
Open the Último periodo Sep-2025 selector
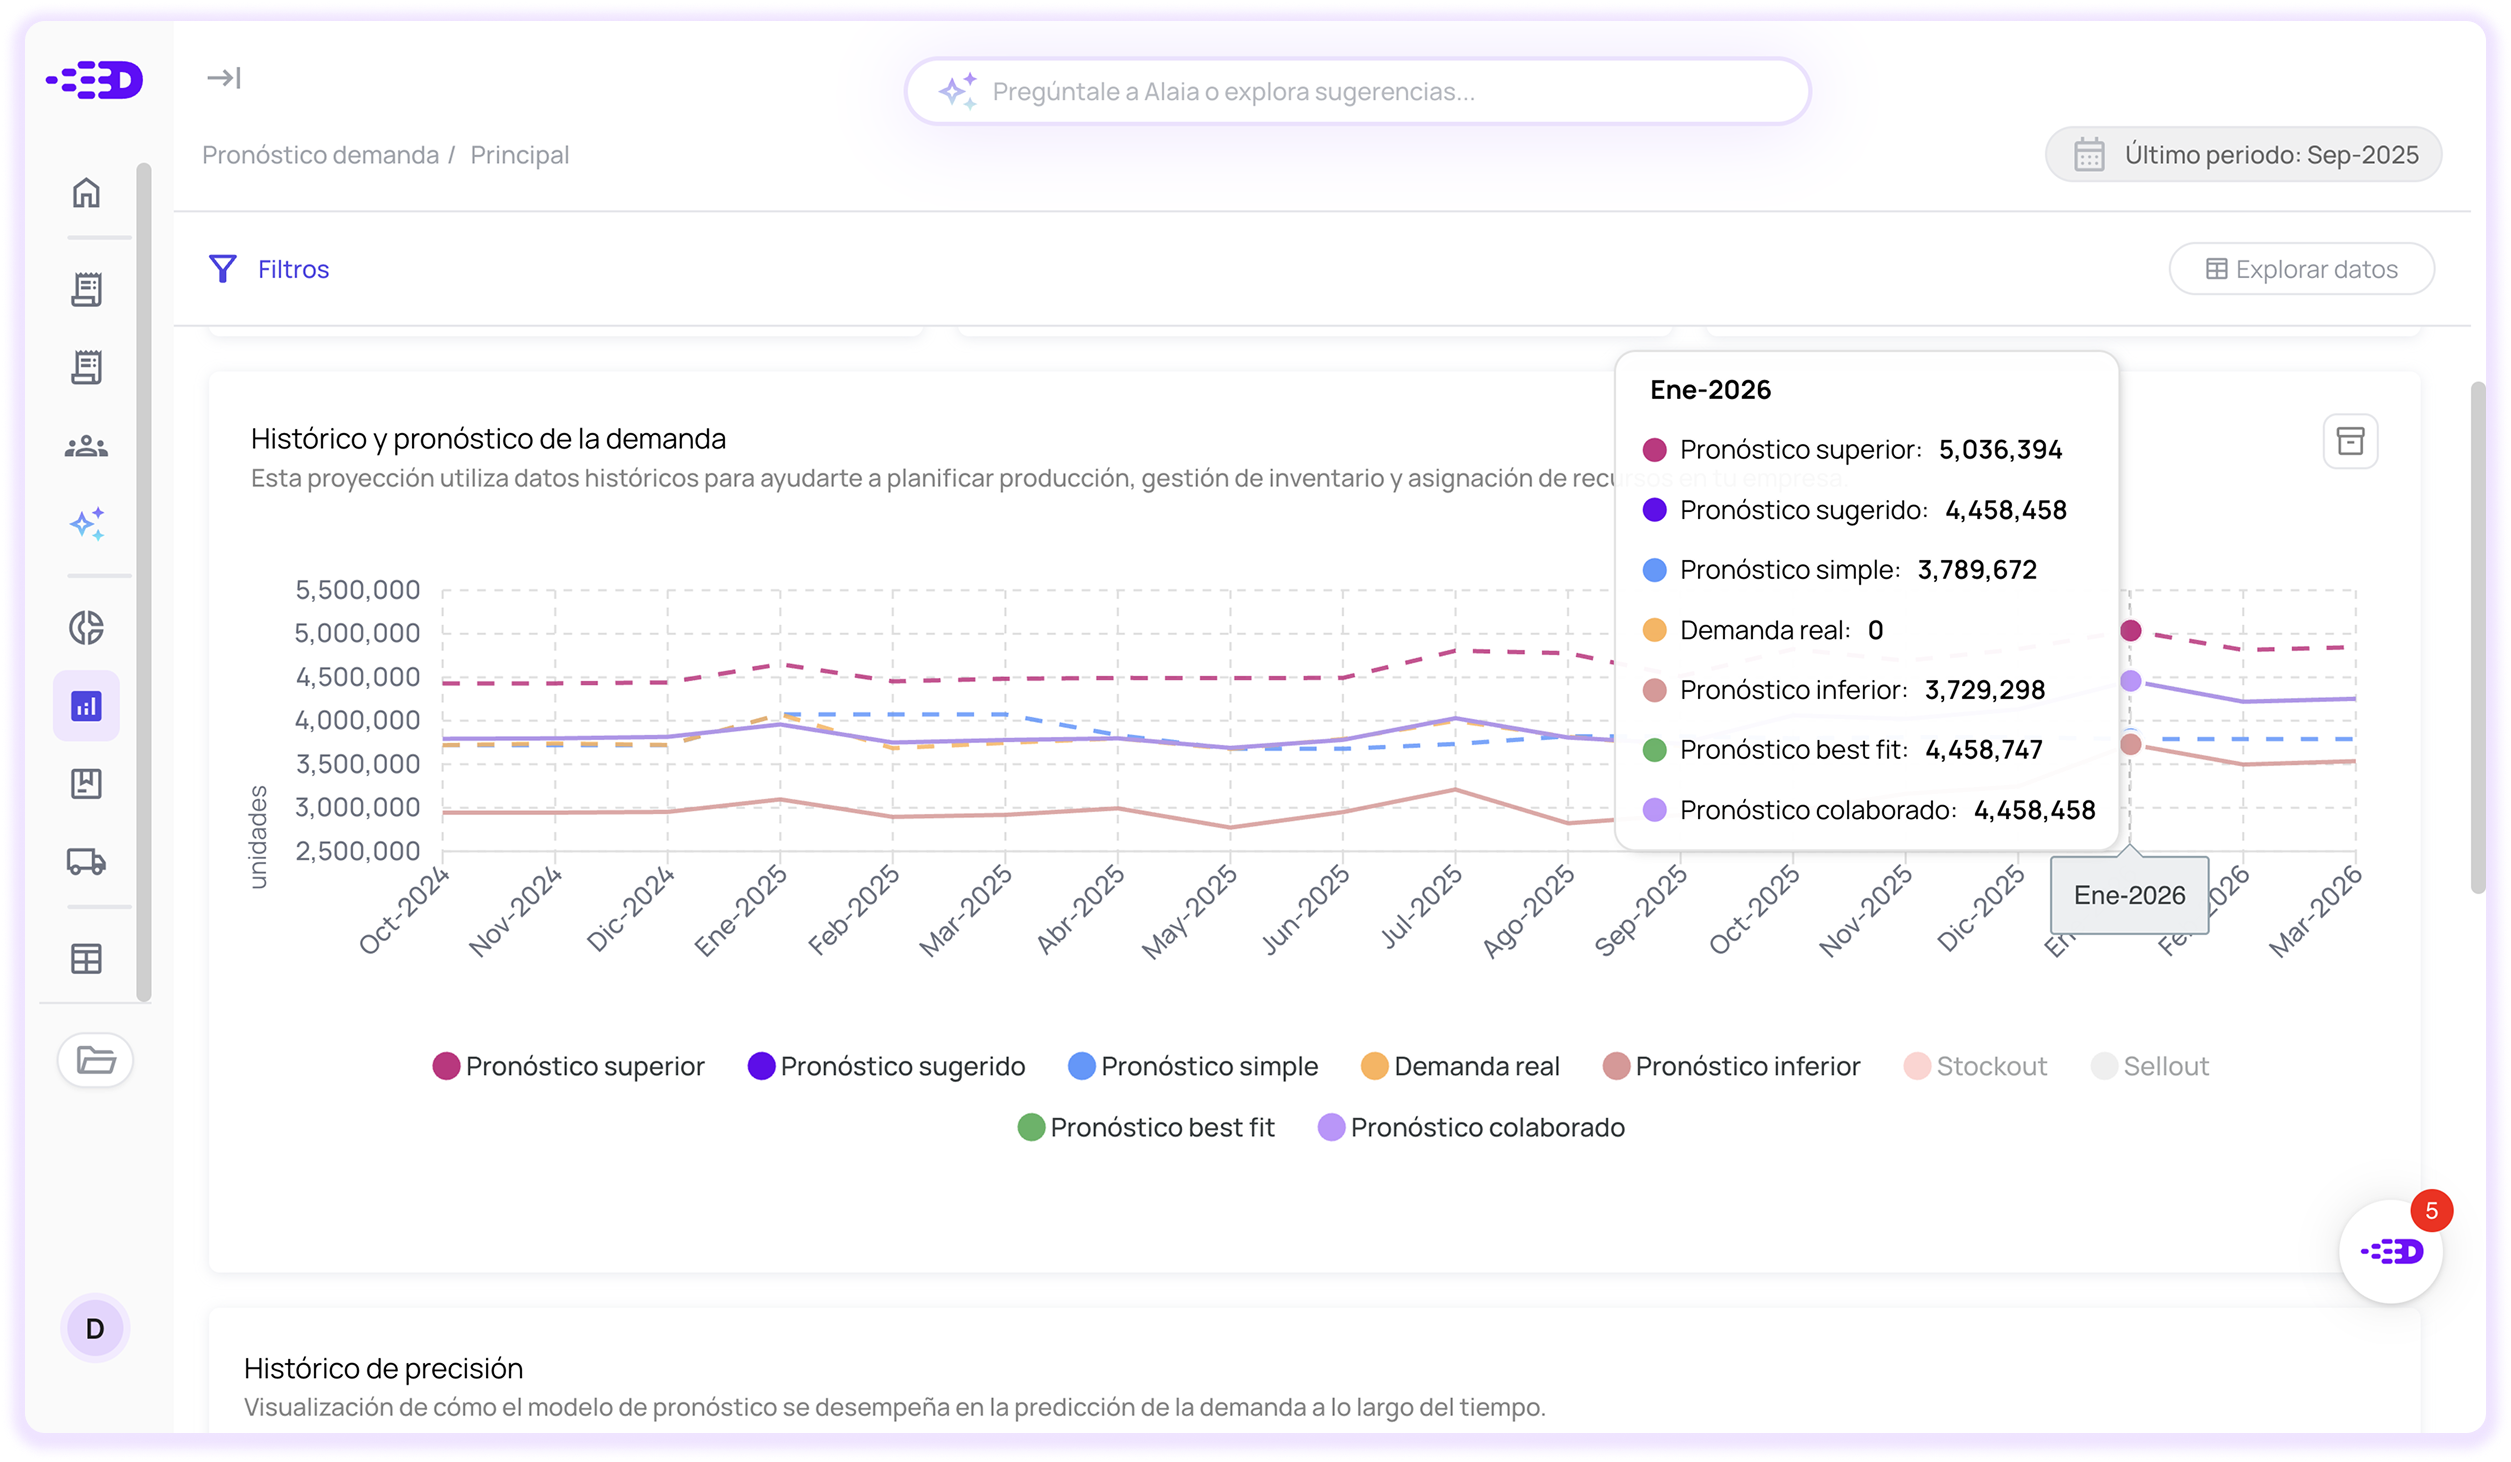click(x=2243, y=155)
